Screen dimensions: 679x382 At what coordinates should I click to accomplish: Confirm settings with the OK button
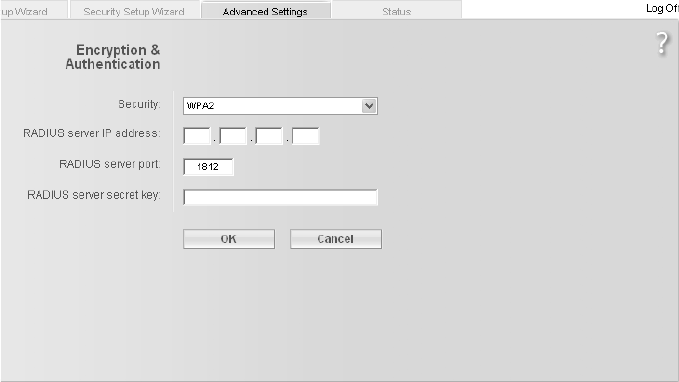point(229,239)
